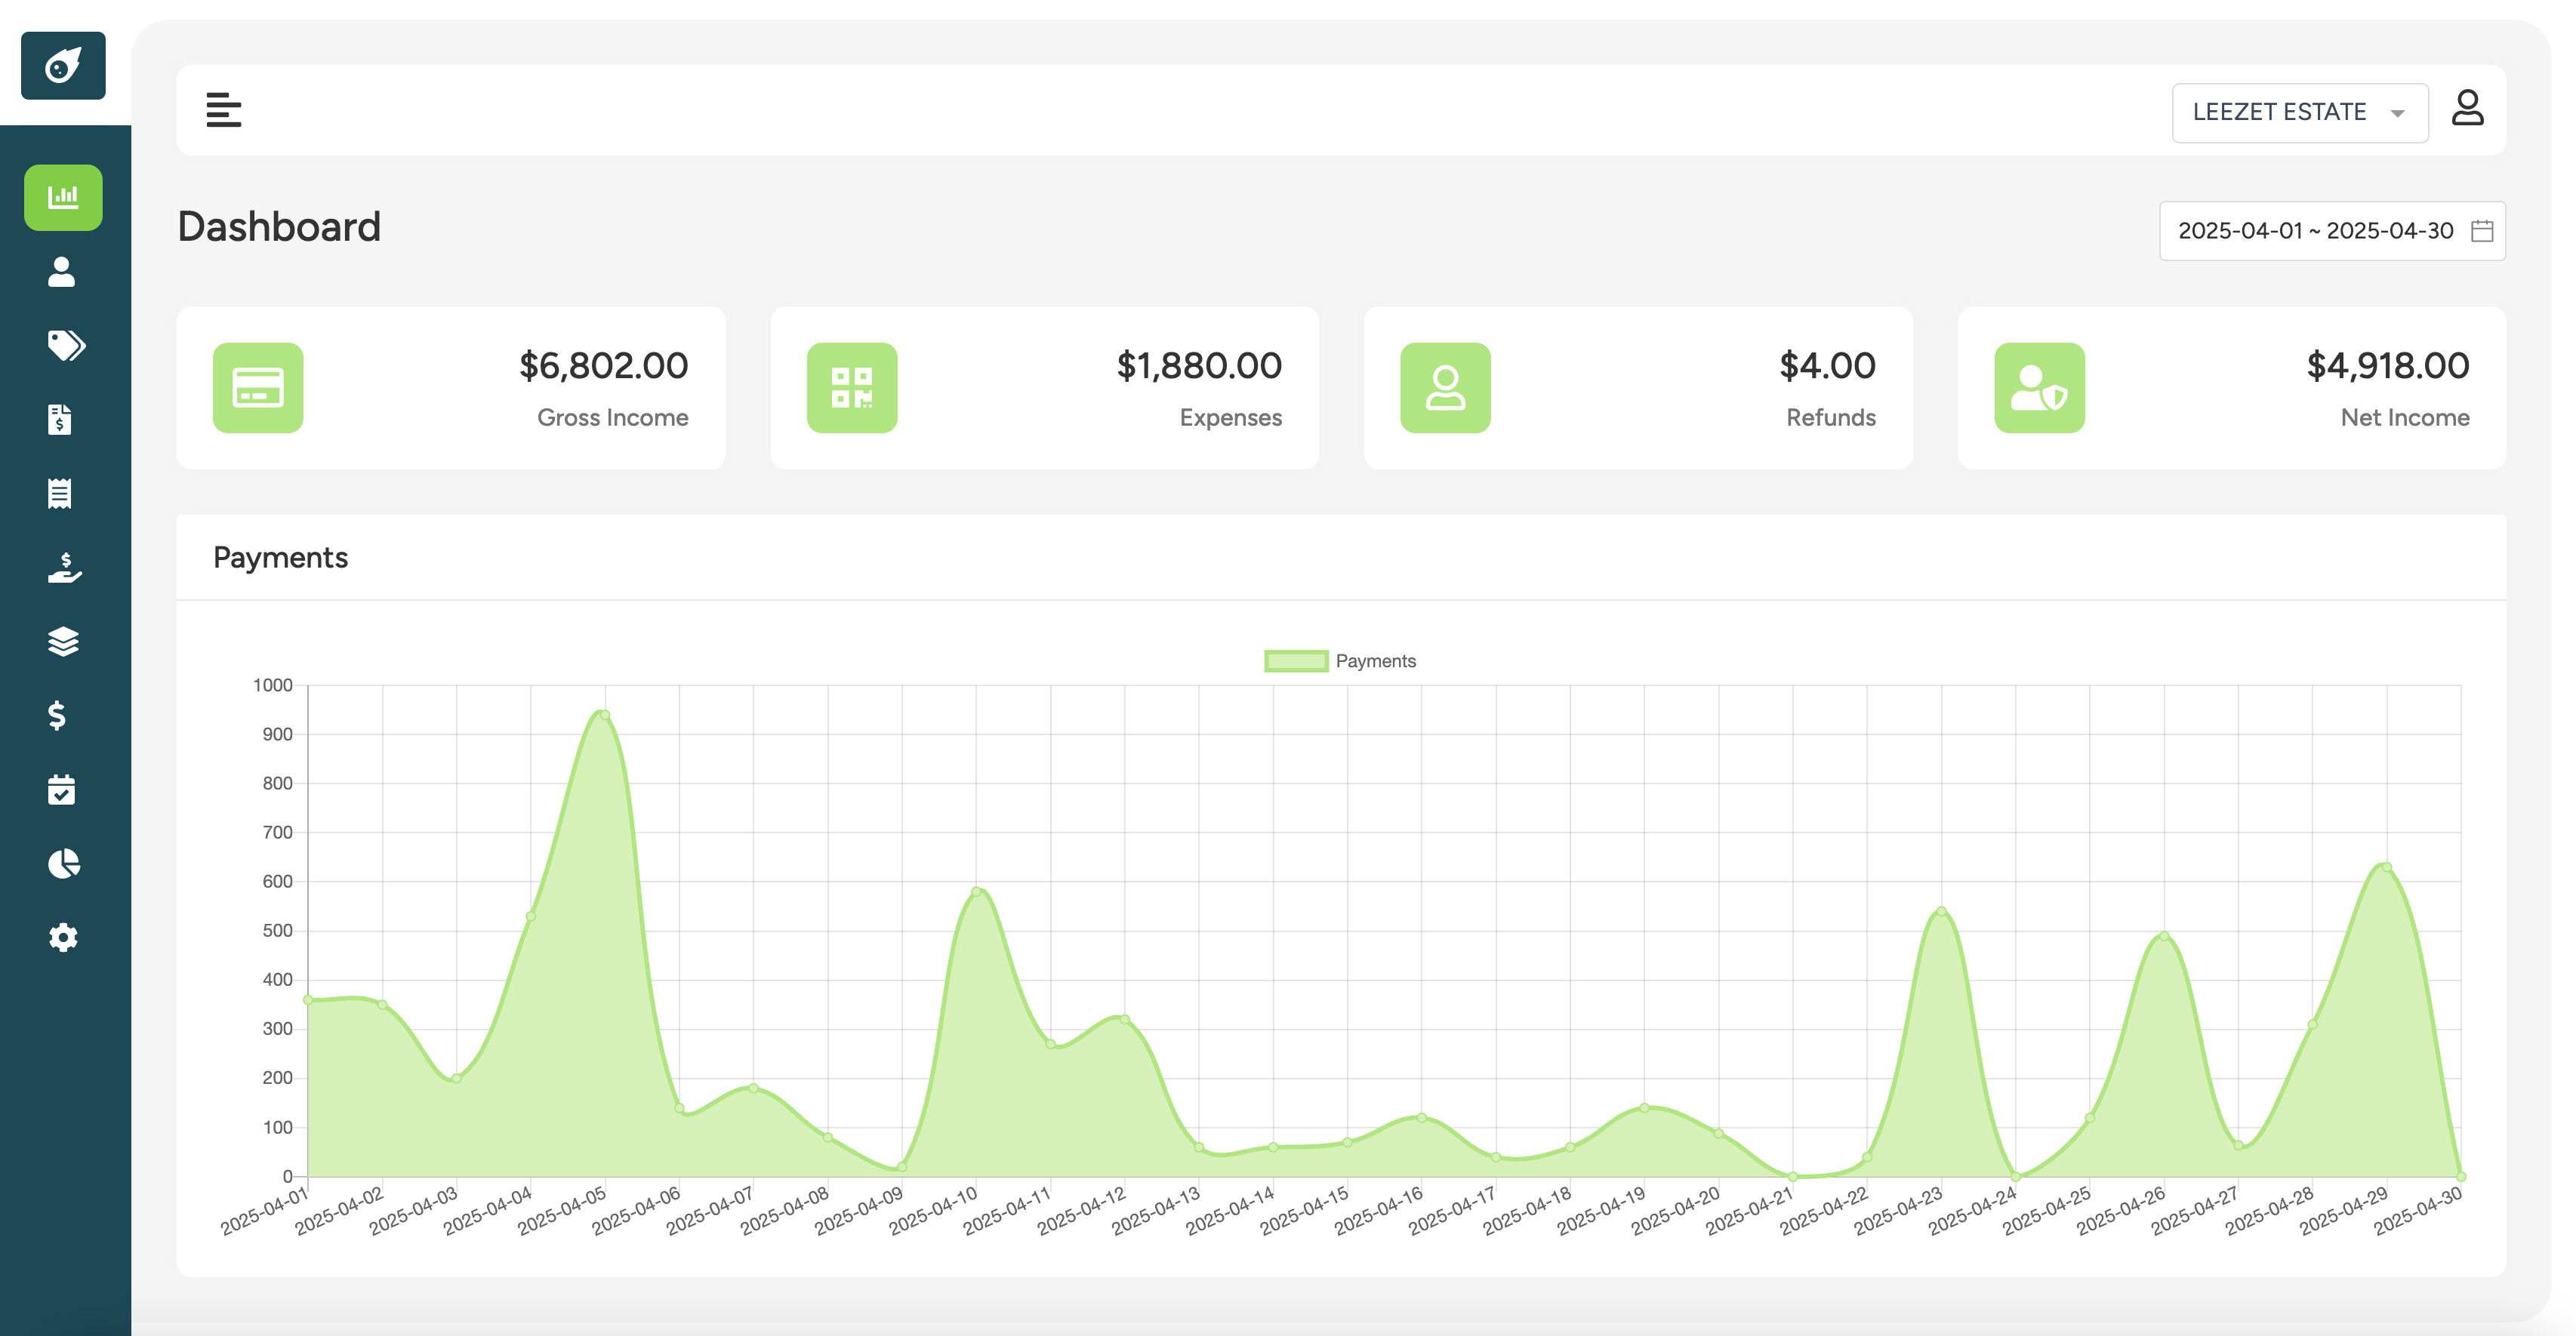Click the Payments panel title
This screenshot has width=2576, height=1336.
(281, 558)
